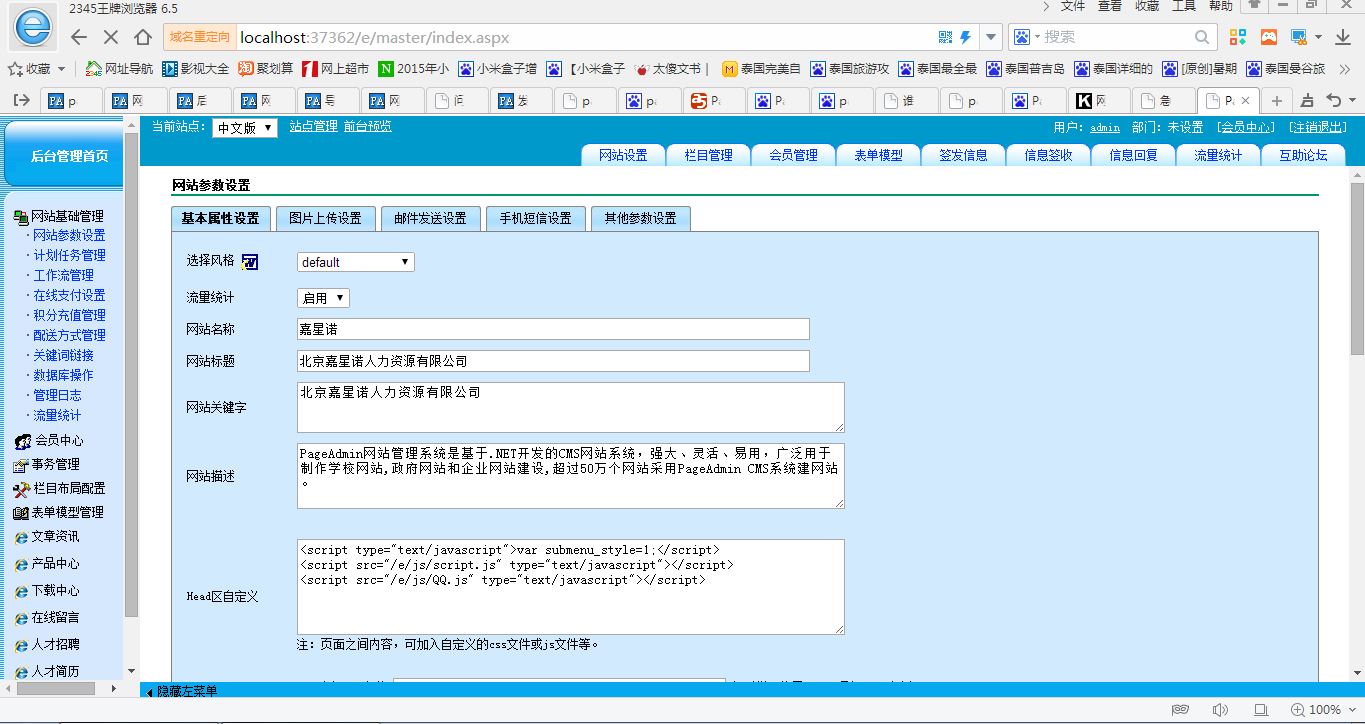Click the browser home button
The width and height of the screenshot is (1365, 724).
(x=143, y=37)
